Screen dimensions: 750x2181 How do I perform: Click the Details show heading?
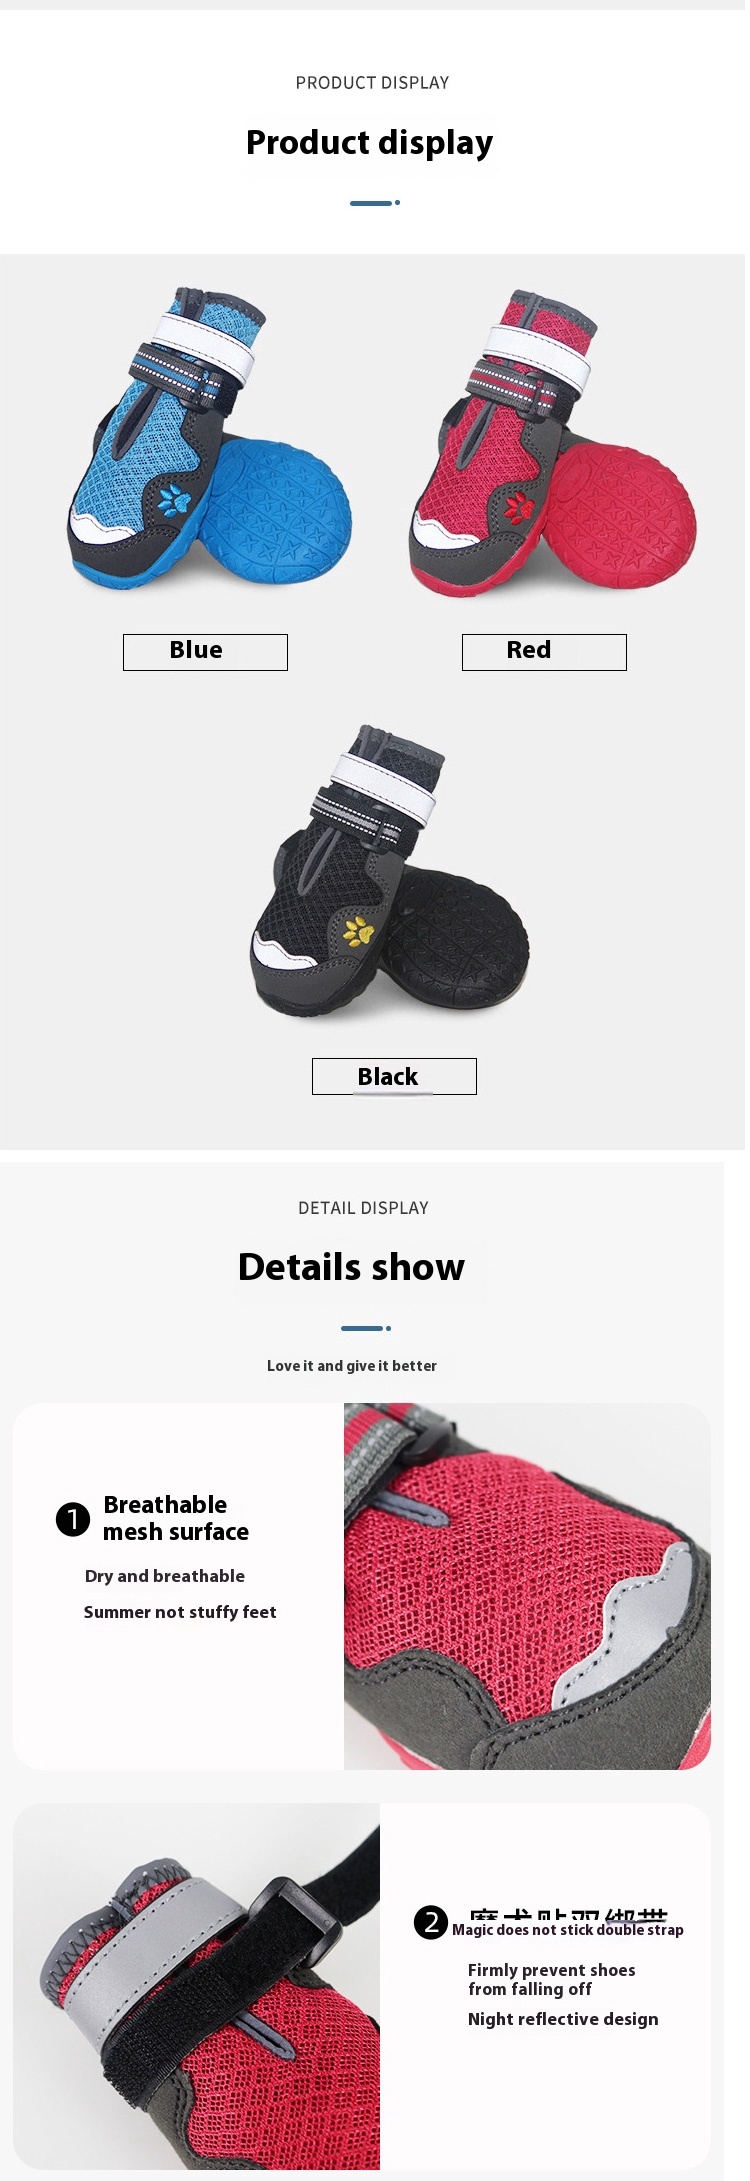pos(352,1267)
